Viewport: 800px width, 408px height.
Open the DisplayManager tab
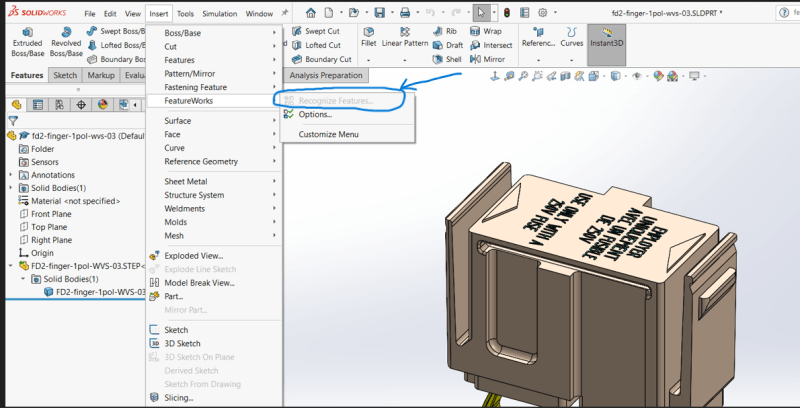click(x=103, y=105)
